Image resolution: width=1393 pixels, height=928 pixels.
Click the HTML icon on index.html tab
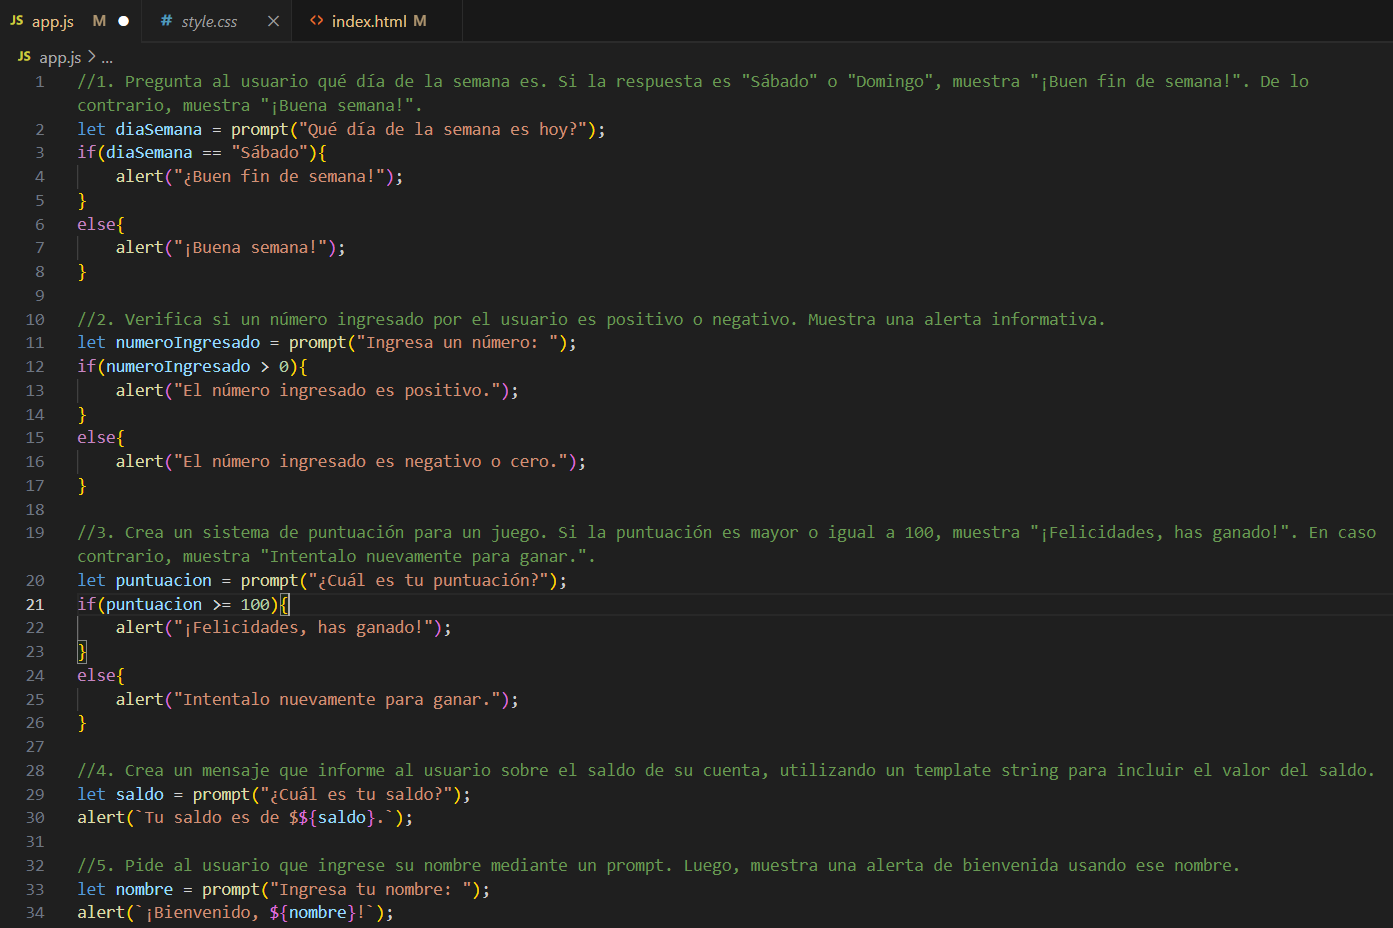click(317, 21)
